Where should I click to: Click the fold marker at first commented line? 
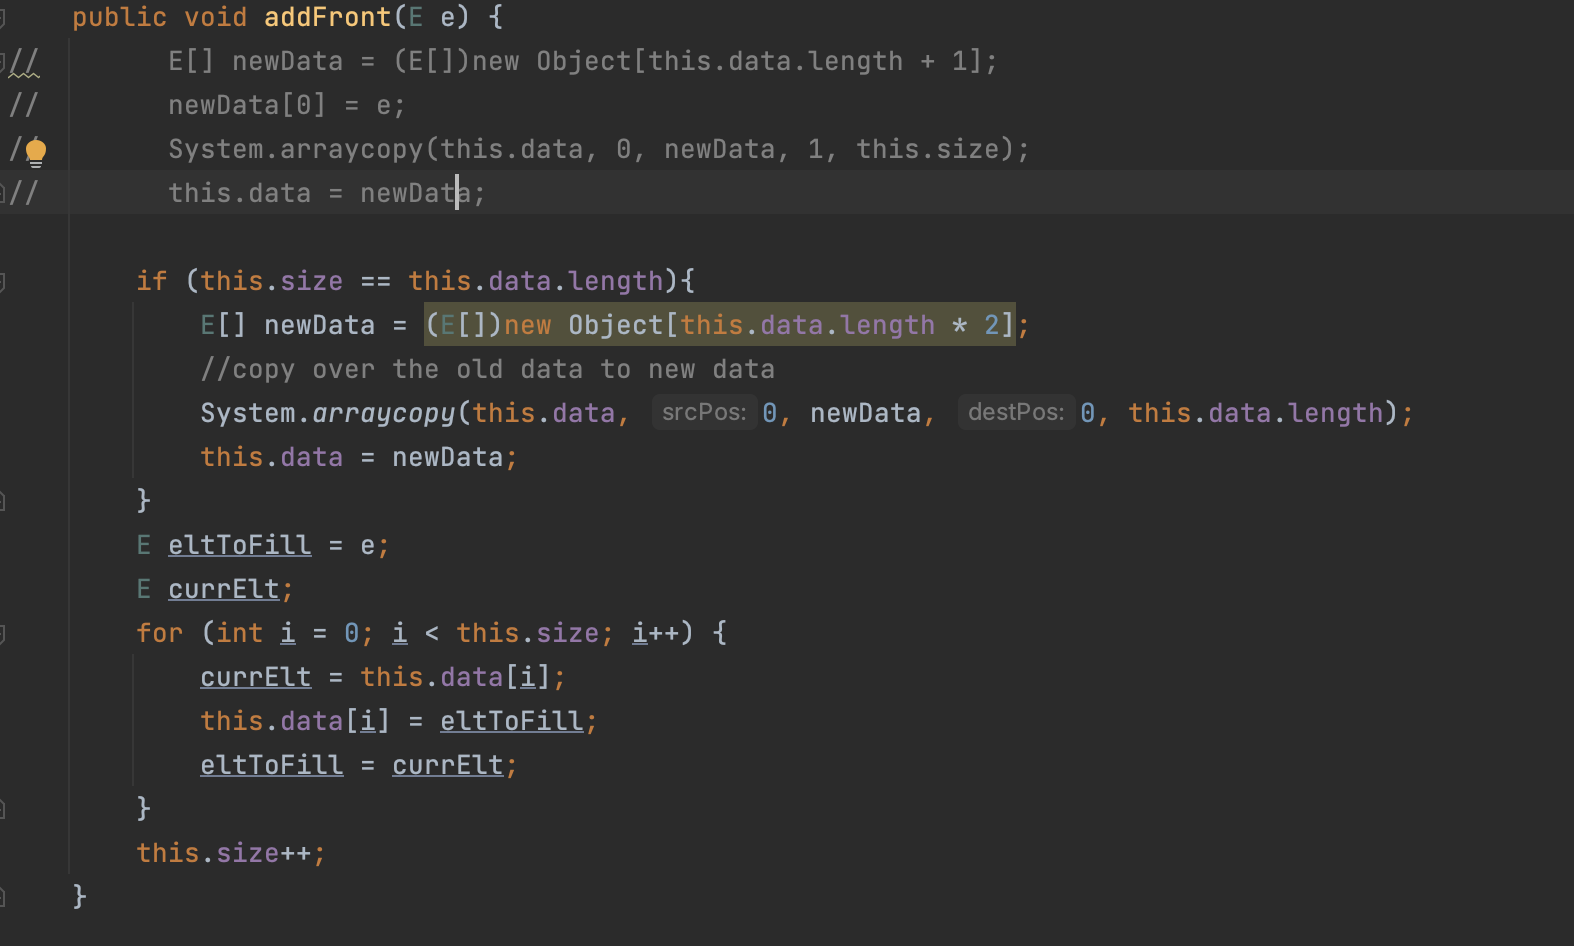(3, 62)
